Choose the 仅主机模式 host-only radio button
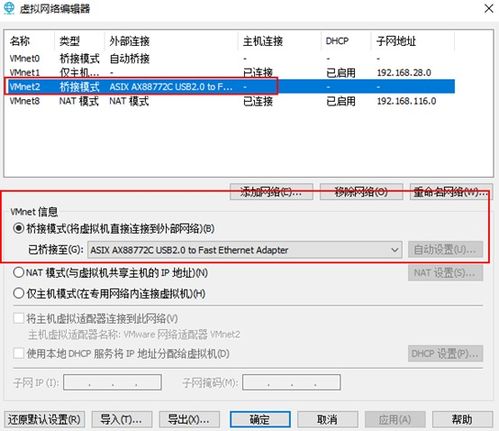The height and width of the screenshot is (431, 499). coord(18,294)
